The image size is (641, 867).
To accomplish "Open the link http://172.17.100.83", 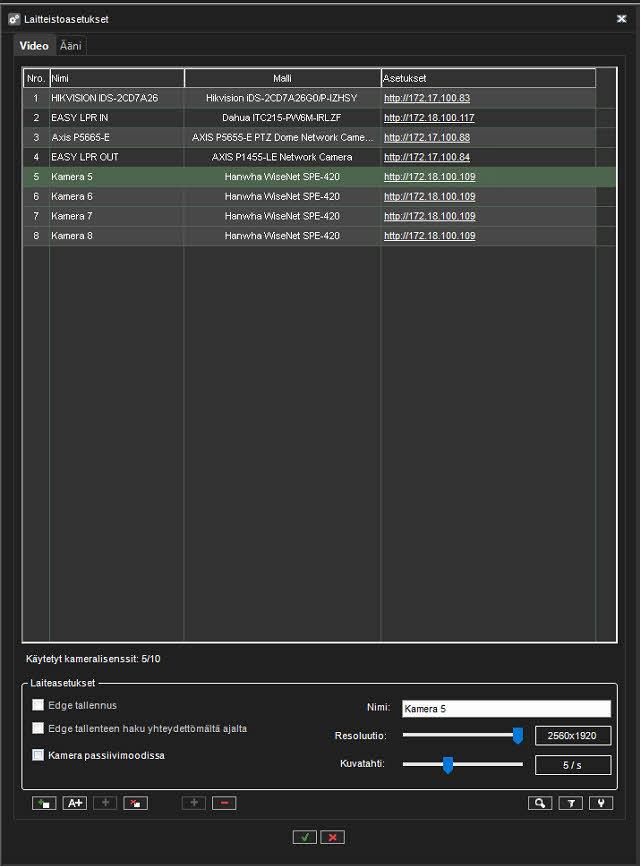I will 427,98.
